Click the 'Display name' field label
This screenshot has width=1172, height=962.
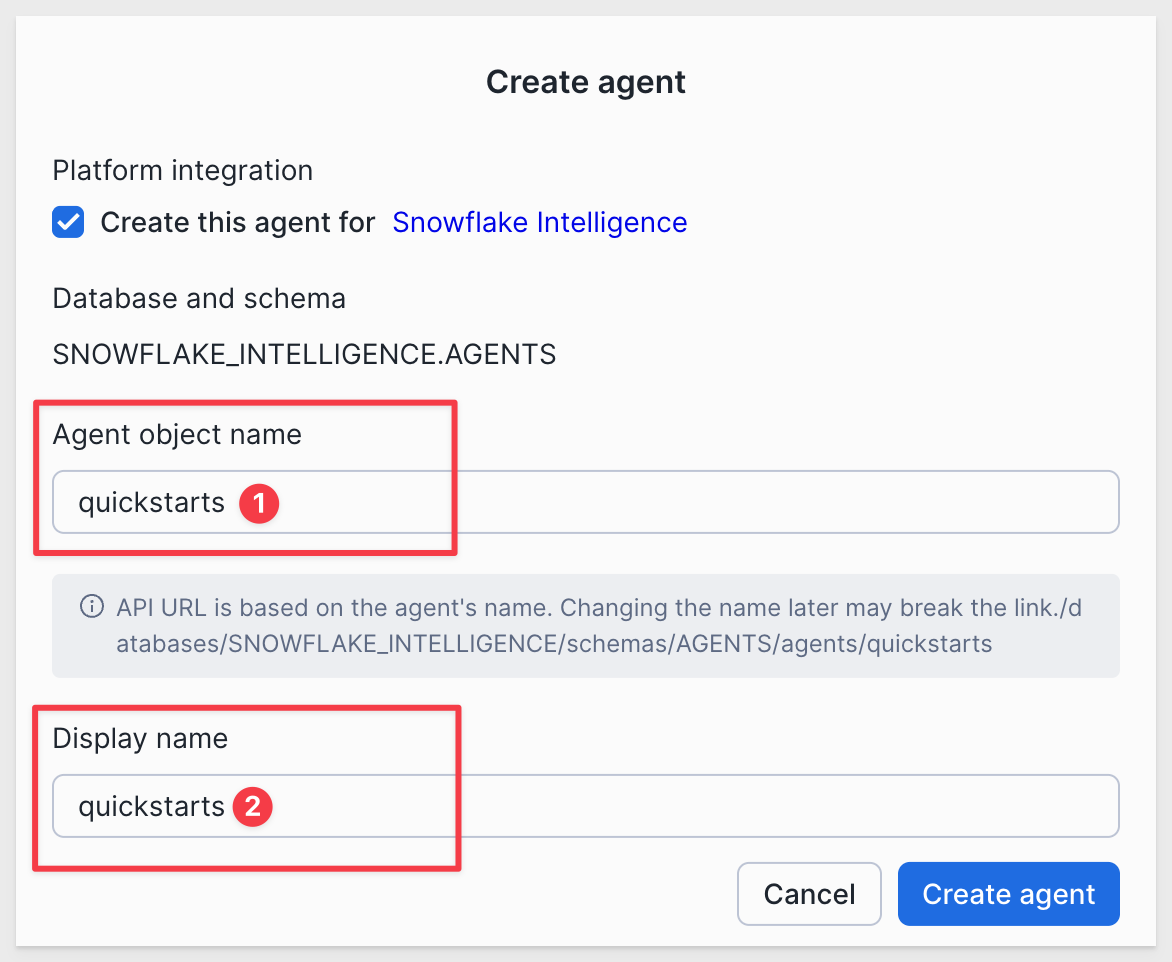[x=140, y=739]
